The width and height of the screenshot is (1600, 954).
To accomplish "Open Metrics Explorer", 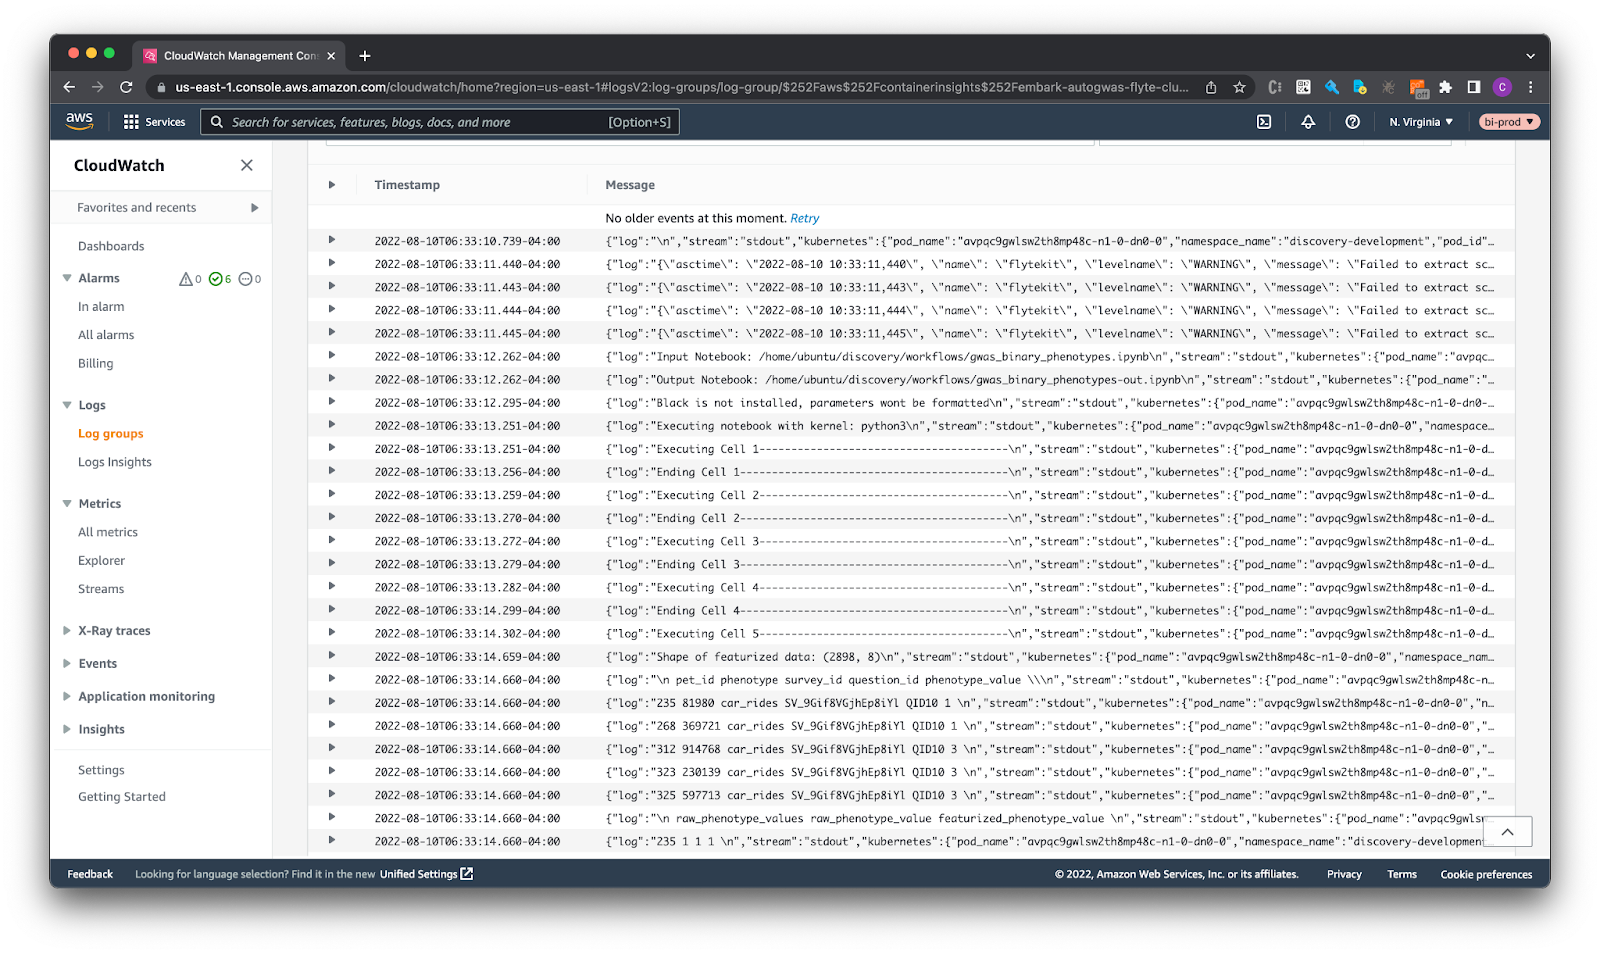I will 102,561.
